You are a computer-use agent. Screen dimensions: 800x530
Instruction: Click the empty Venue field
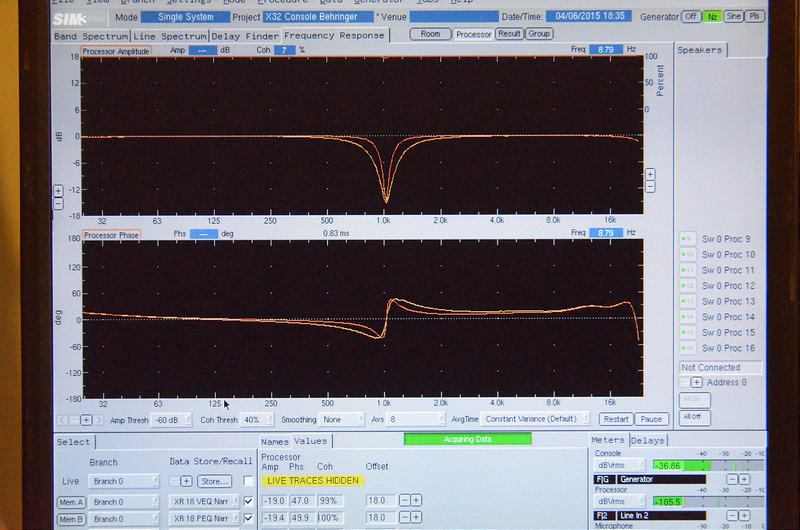(454, 16)
